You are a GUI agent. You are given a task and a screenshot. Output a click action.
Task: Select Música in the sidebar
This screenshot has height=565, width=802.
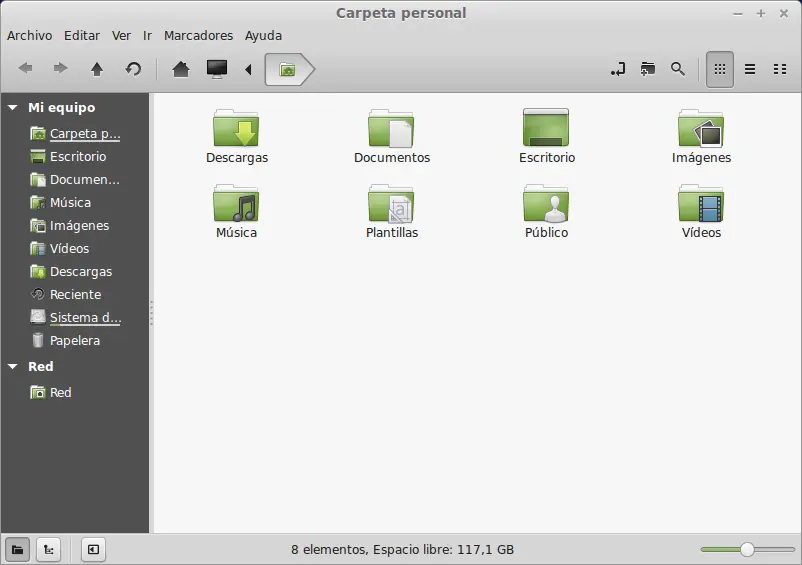[60, 202]
